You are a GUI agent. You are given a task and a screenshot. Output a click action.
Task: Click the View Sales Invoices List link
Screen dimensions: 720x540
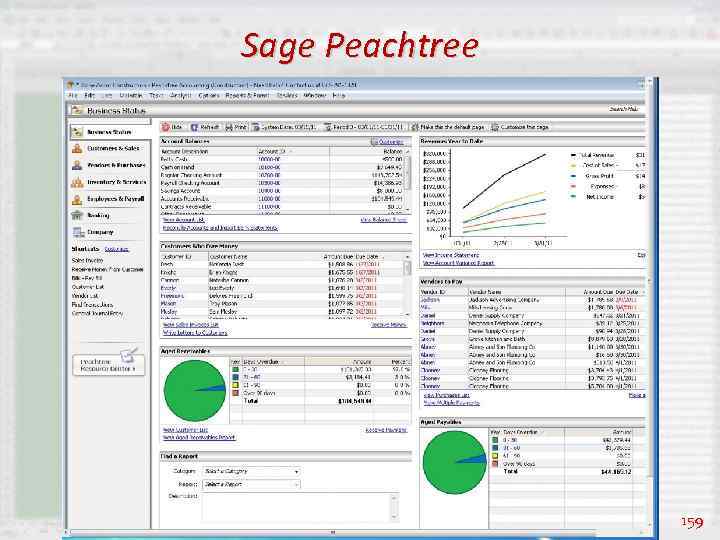point(191,325)
